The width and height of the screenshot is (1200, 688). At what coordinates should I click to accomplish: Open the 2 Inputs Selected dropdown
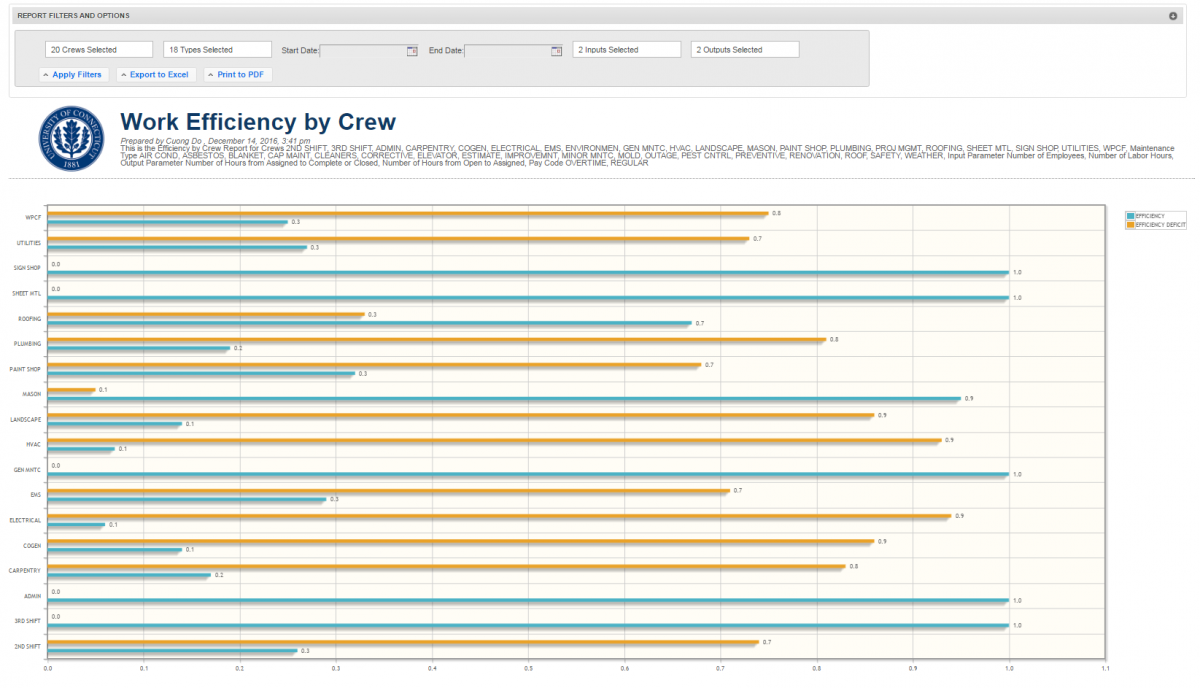click(626, 49)
